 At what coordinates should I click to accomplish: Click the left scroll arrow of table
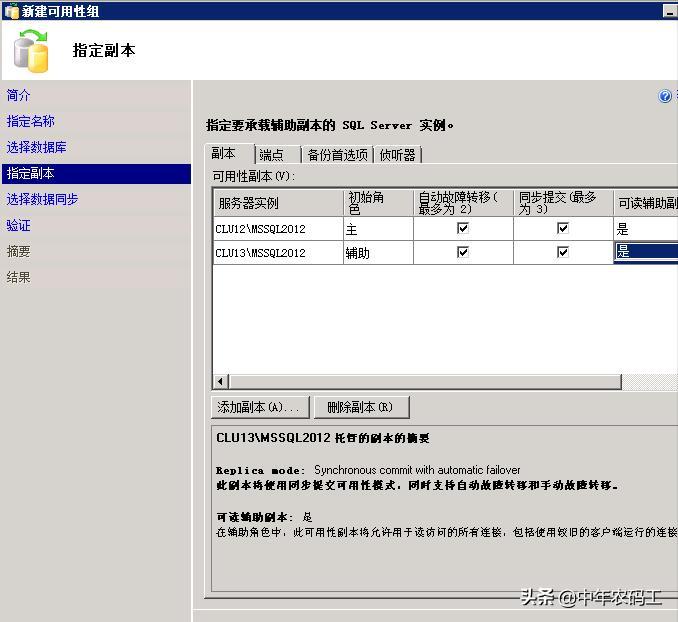click(221, 382)
